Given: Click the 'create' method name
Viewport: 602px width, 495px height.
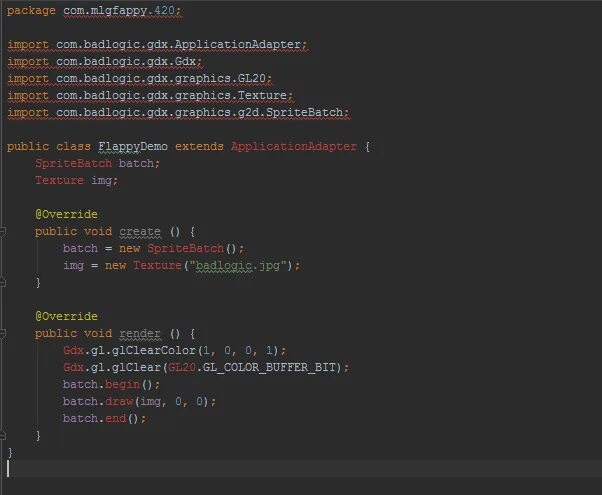Looking at the screenshot, I should (x=140, y=231).
